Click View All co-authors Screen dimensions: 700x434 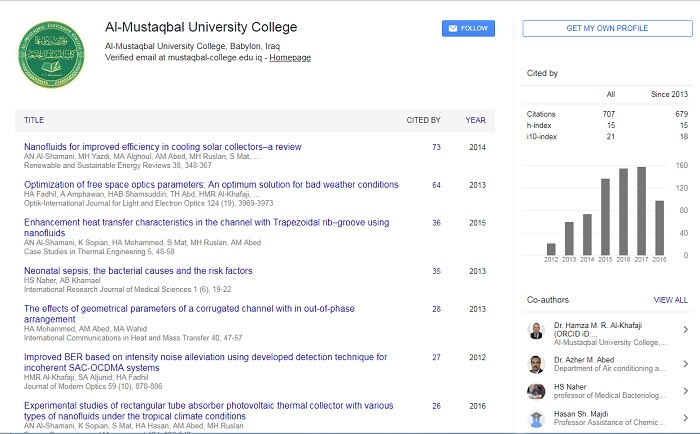point(670,300)
